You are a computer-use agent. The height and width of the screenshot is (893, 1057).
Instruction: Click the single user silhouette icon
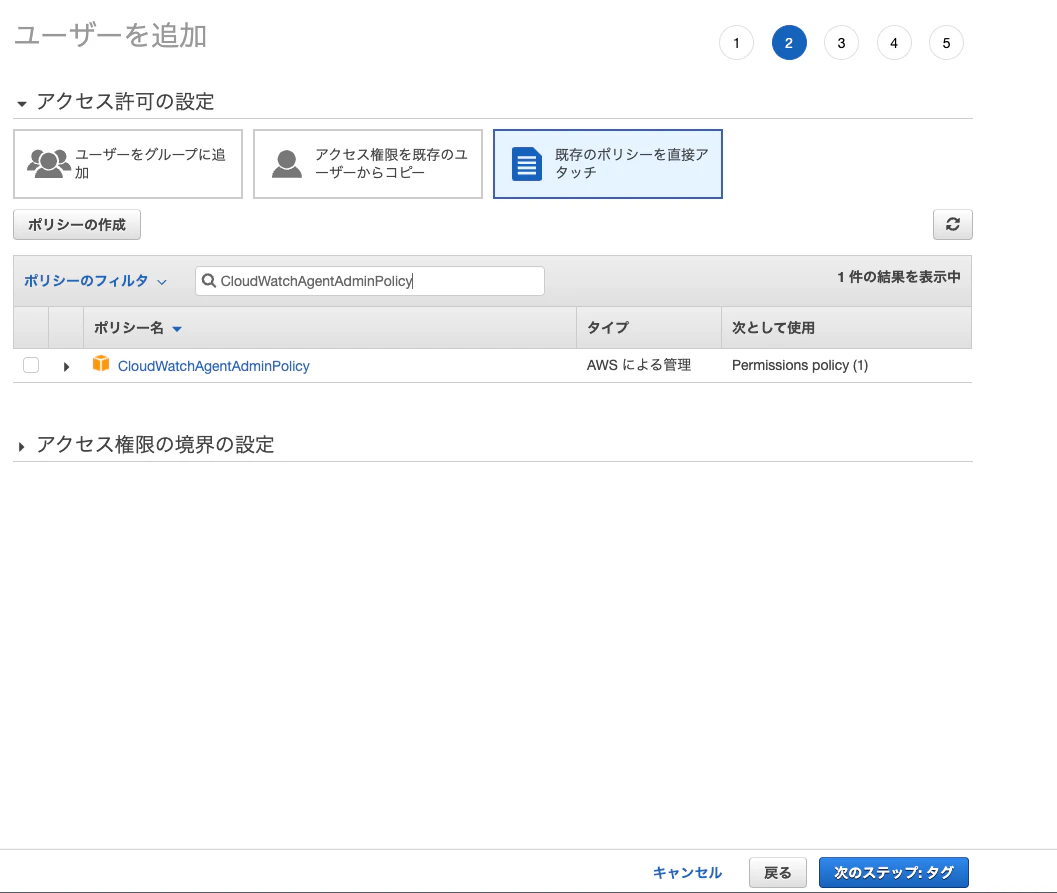[x=287, y=164]
